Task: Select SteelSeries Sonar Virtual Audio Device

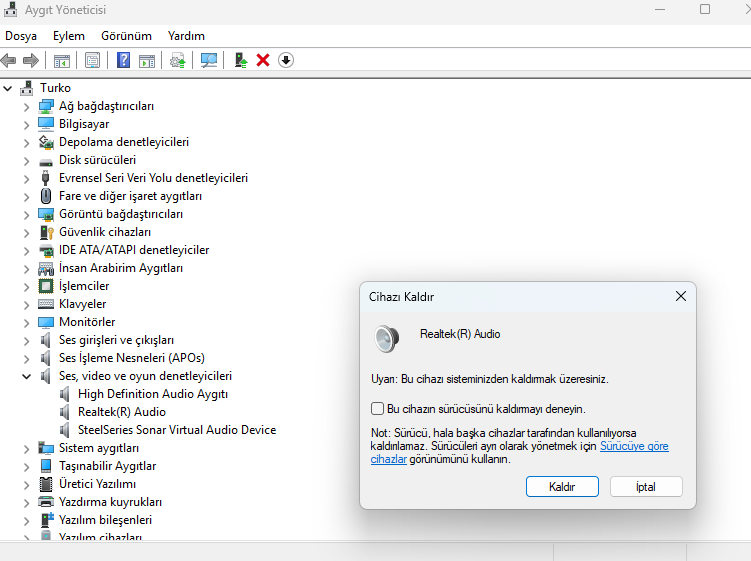Action: [177, 430]
